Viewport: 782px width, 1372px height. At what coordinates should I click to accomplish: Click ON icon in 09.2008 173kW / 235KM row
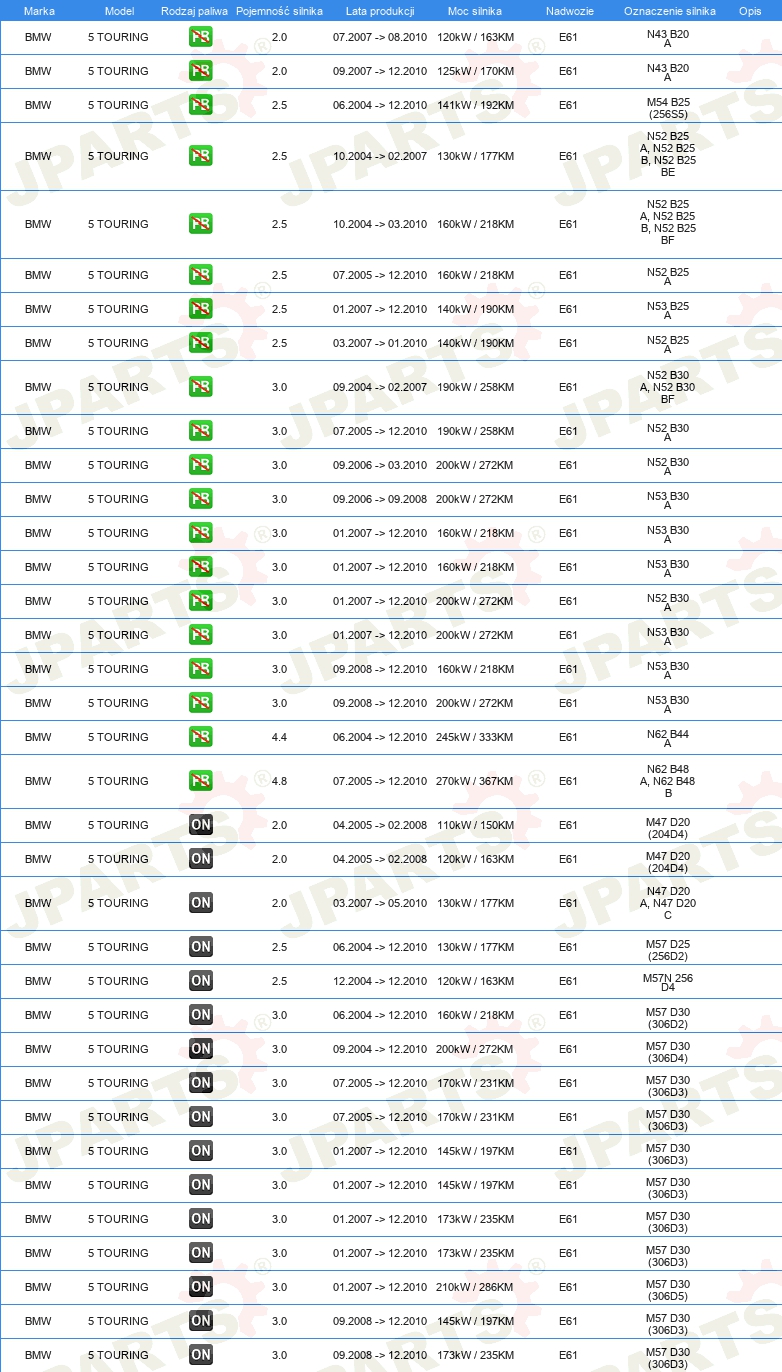(201, 1355)
